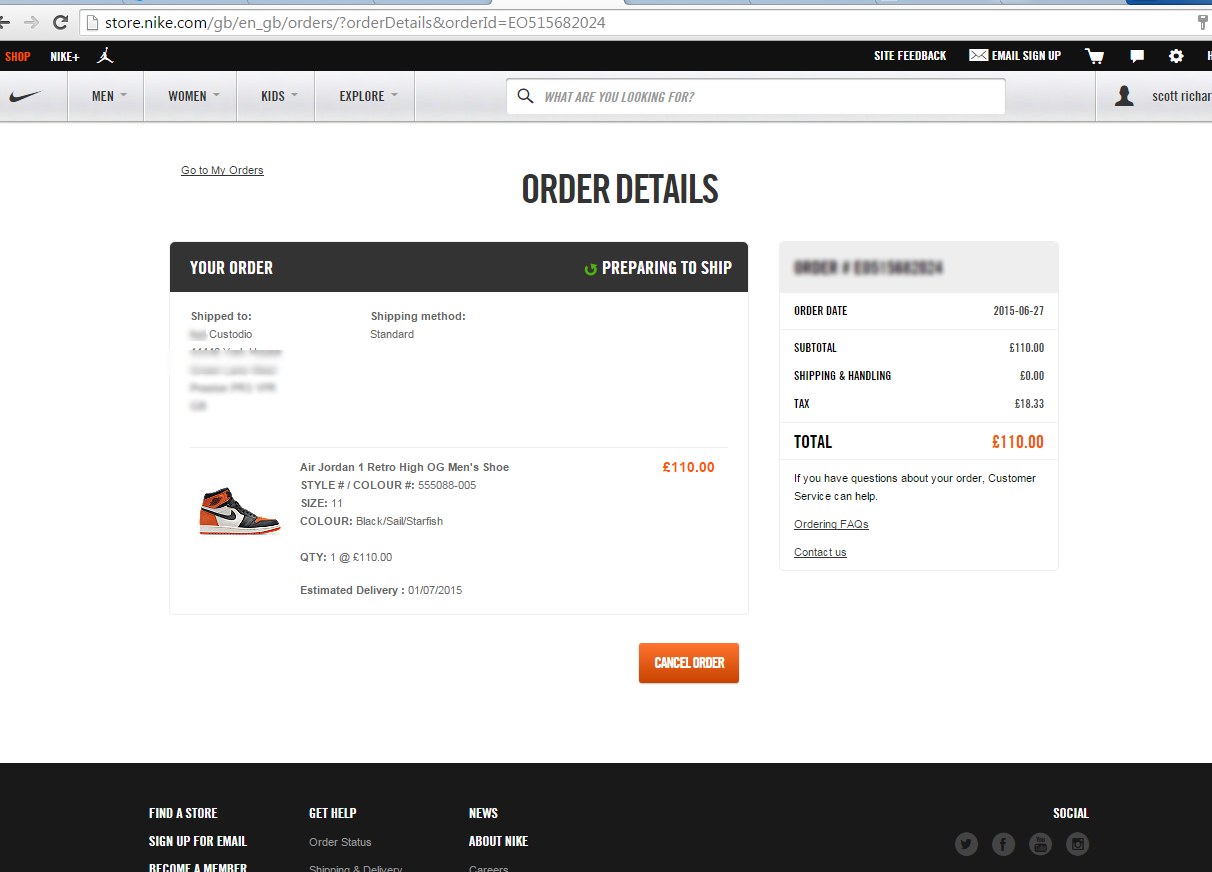Open the Jordan jumpman brand icon
Screen dimensions: 1212x872
[105, 56]
